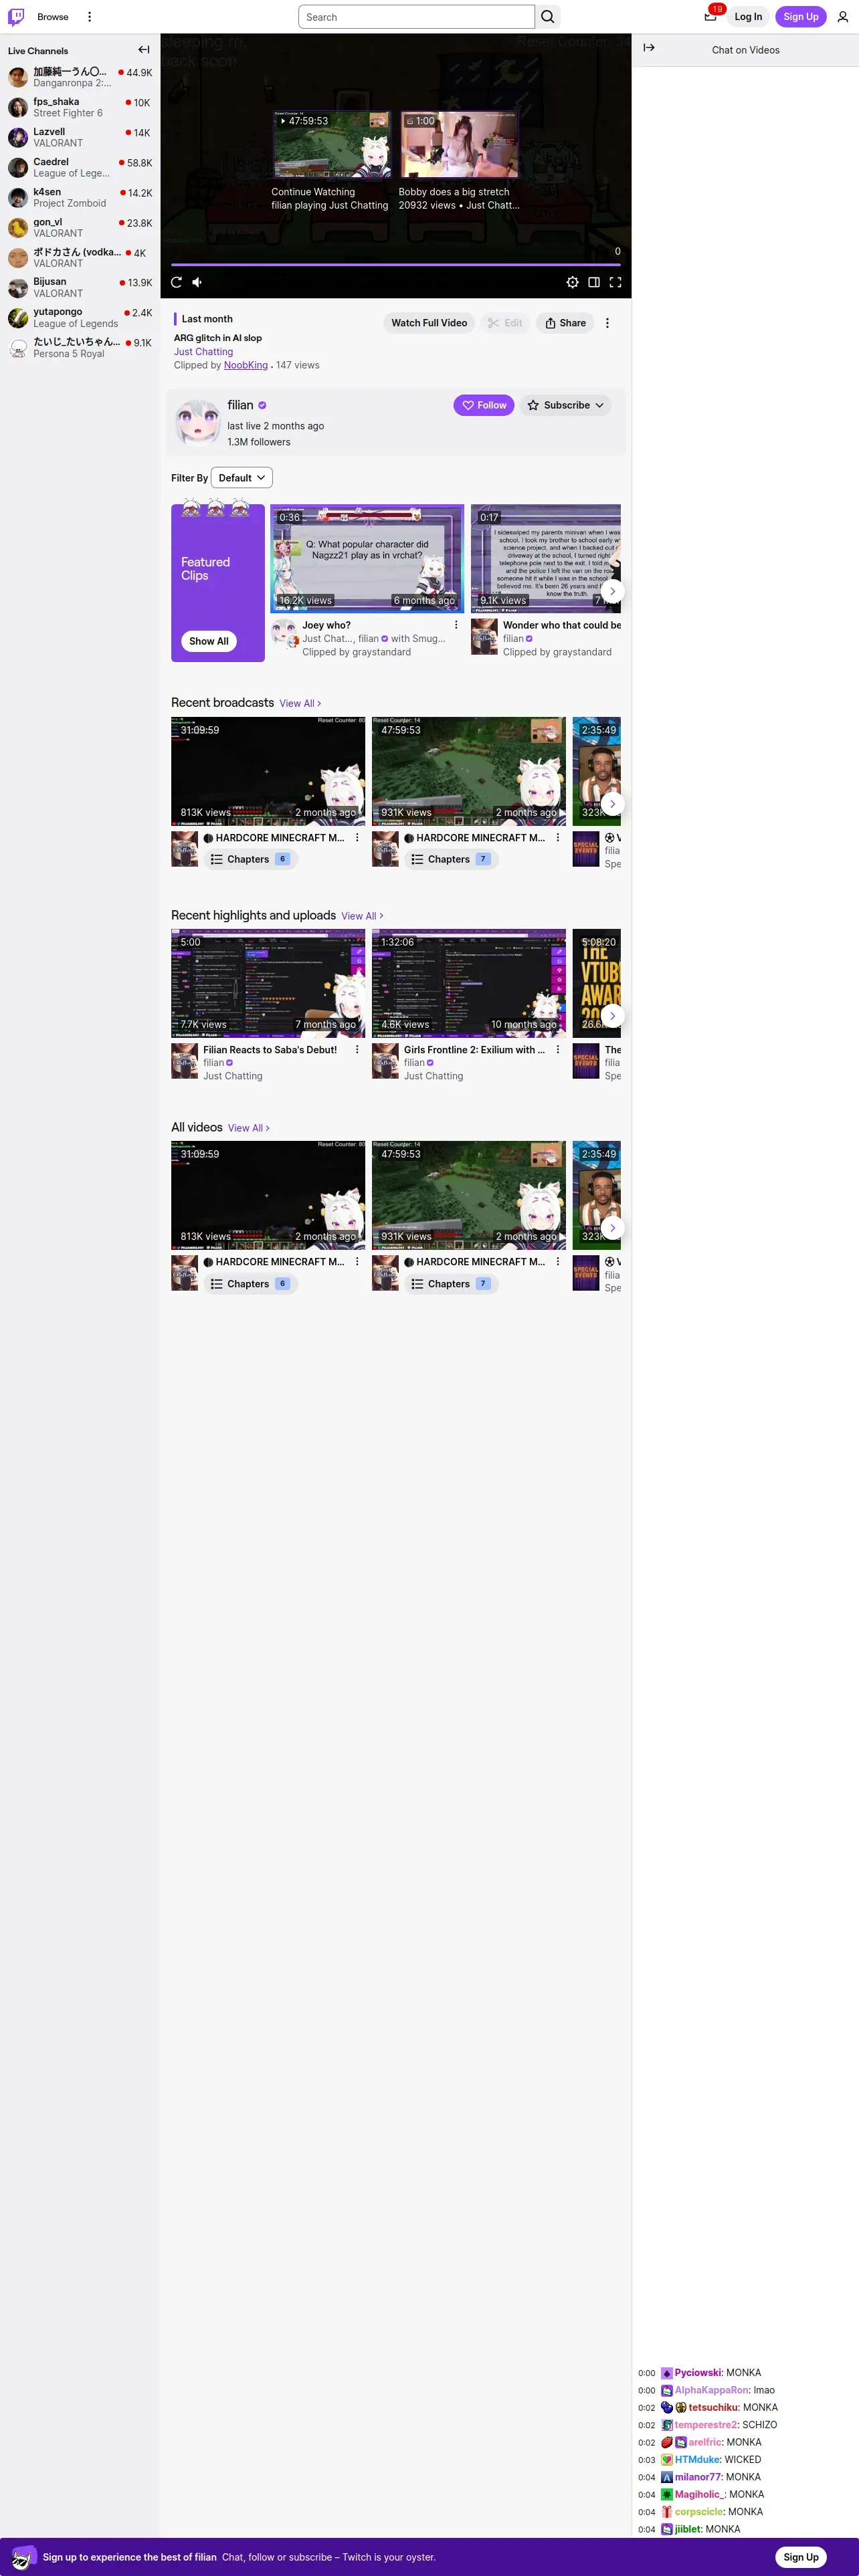Click the Share clip button

pyautogui.click(x=565, y=323)
